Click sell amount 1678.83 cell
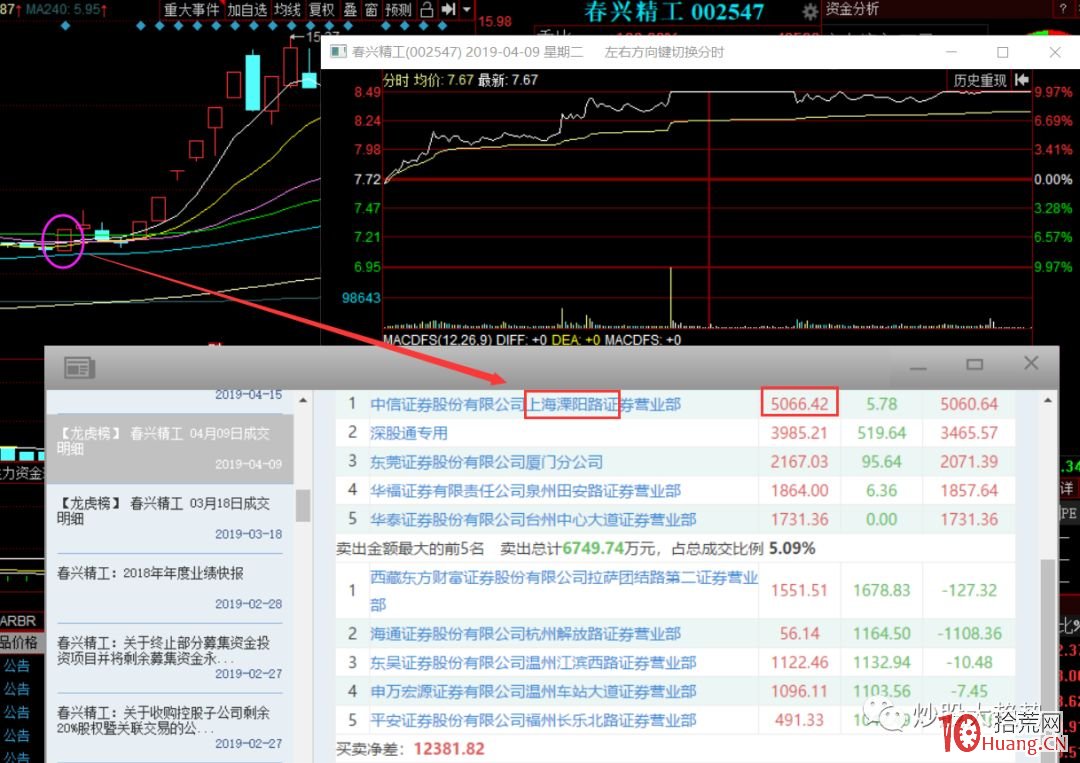 click(x=882, y=590)
